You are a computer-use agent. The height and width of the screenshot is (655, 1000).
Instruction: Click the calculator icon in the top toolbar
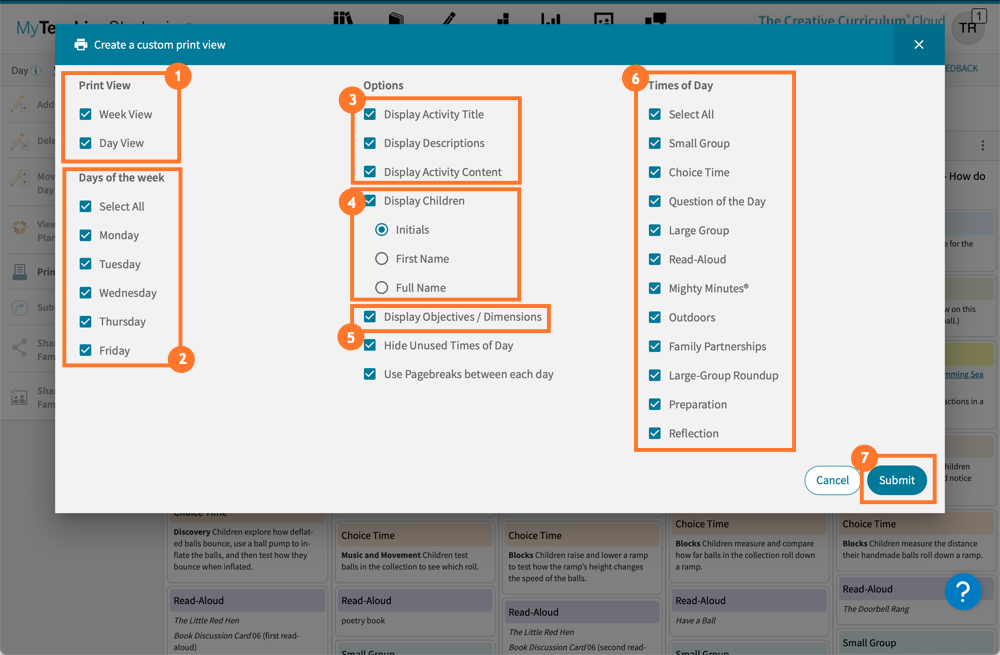tap(604, 20)
